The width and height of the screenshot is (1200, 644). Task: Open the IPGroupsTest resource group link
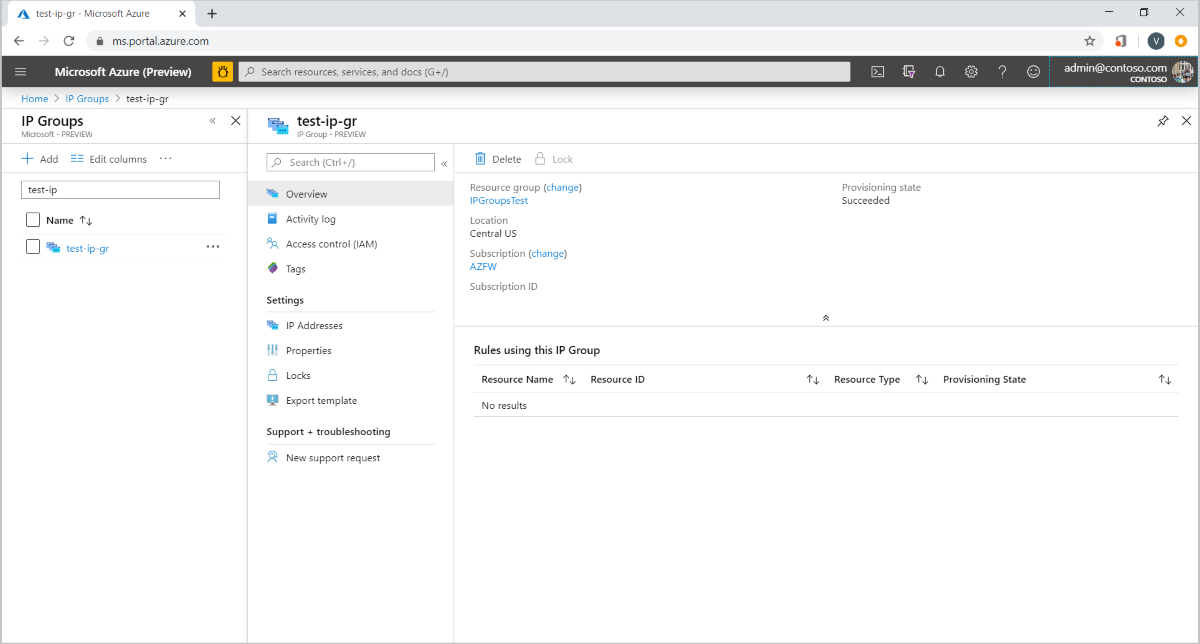pyautogui.click(x=499, y=200)
